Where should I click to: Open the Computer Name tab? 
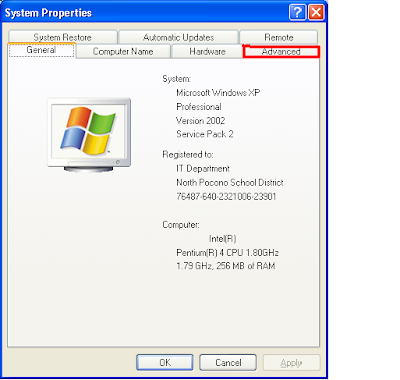123,52
